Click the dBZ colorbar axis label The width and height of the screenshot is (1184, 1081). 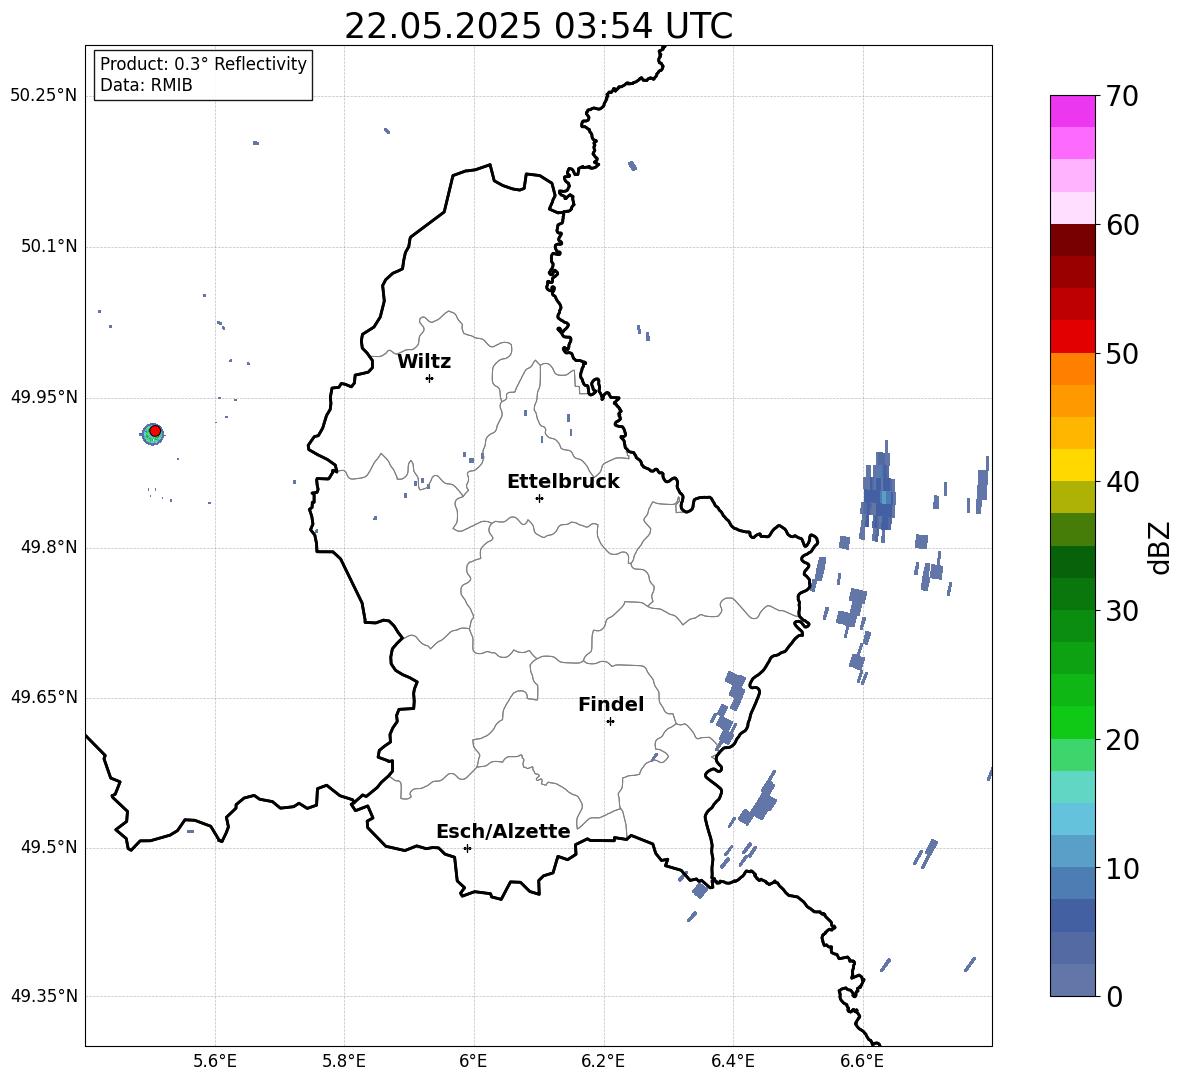click(1161, 547)
